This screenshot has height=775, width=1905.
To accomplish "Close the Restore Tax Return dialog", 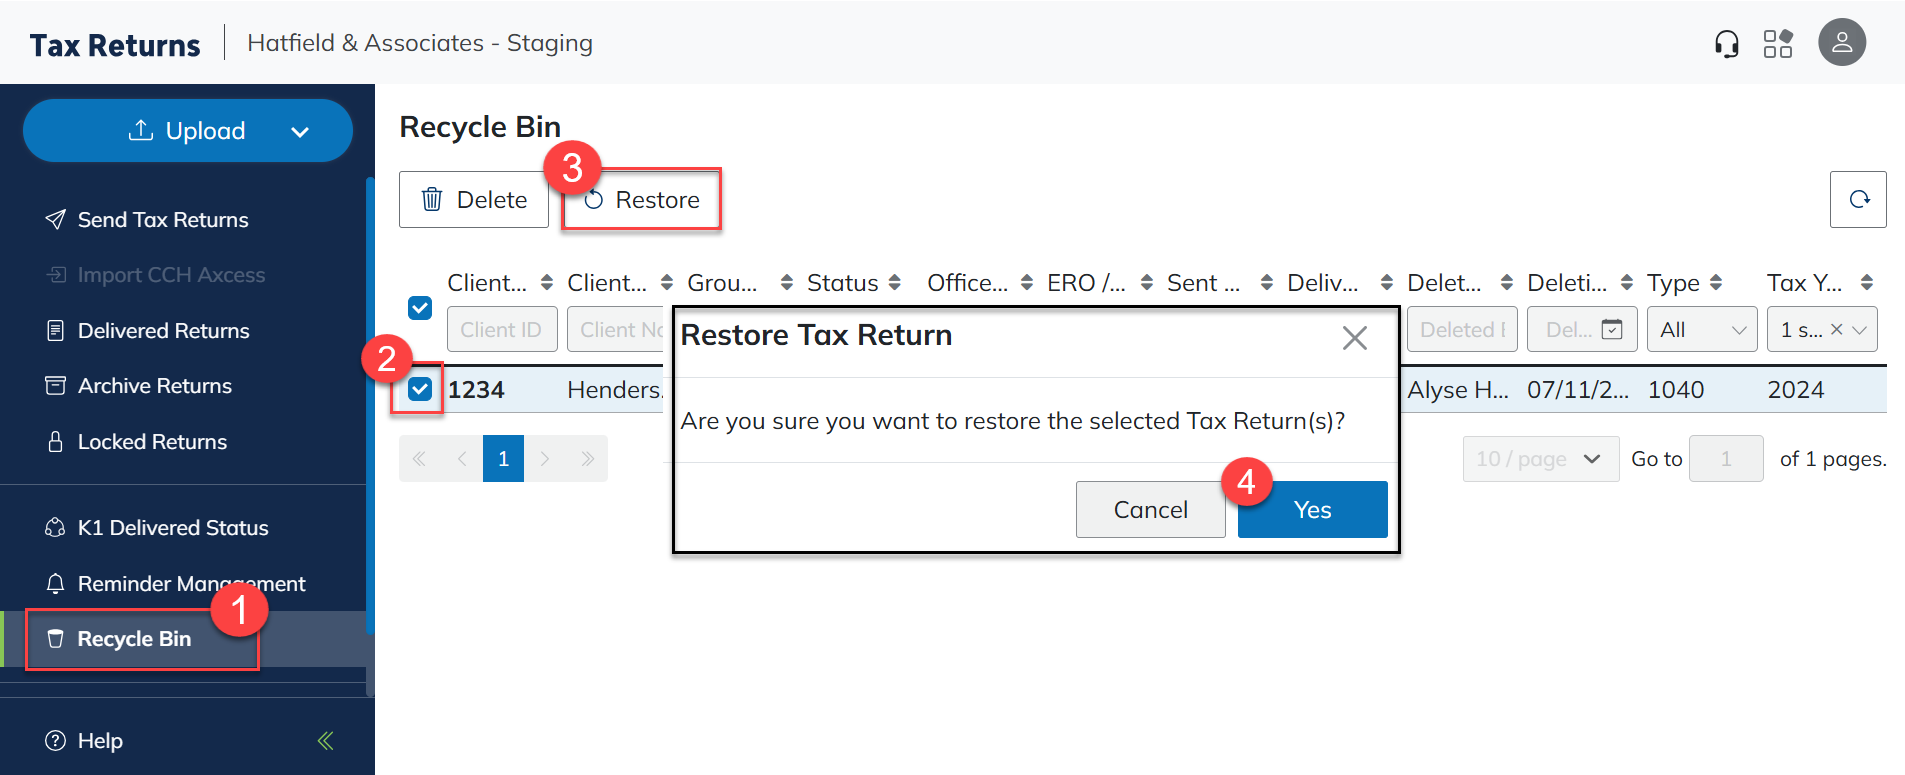I will click(x=1354, y=338).
